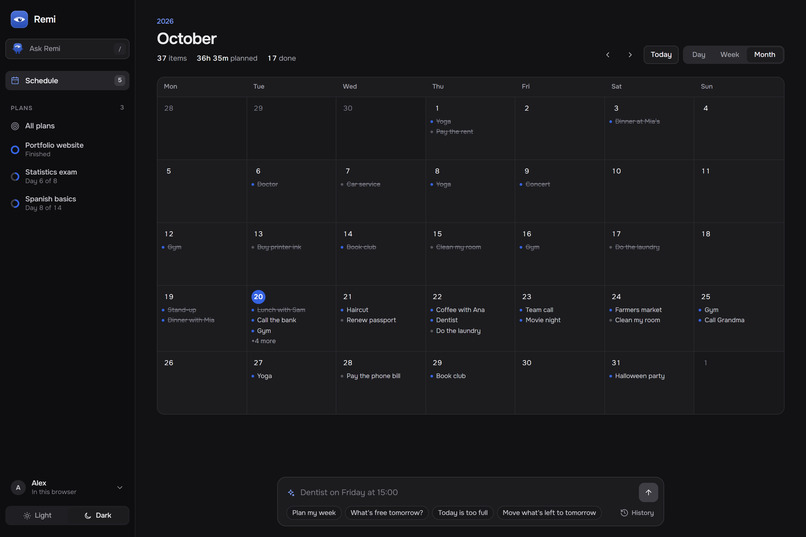This screenshot has width=806, height=537.
Task: Select today's date 20 circle
Action: [x=258, y=297]
